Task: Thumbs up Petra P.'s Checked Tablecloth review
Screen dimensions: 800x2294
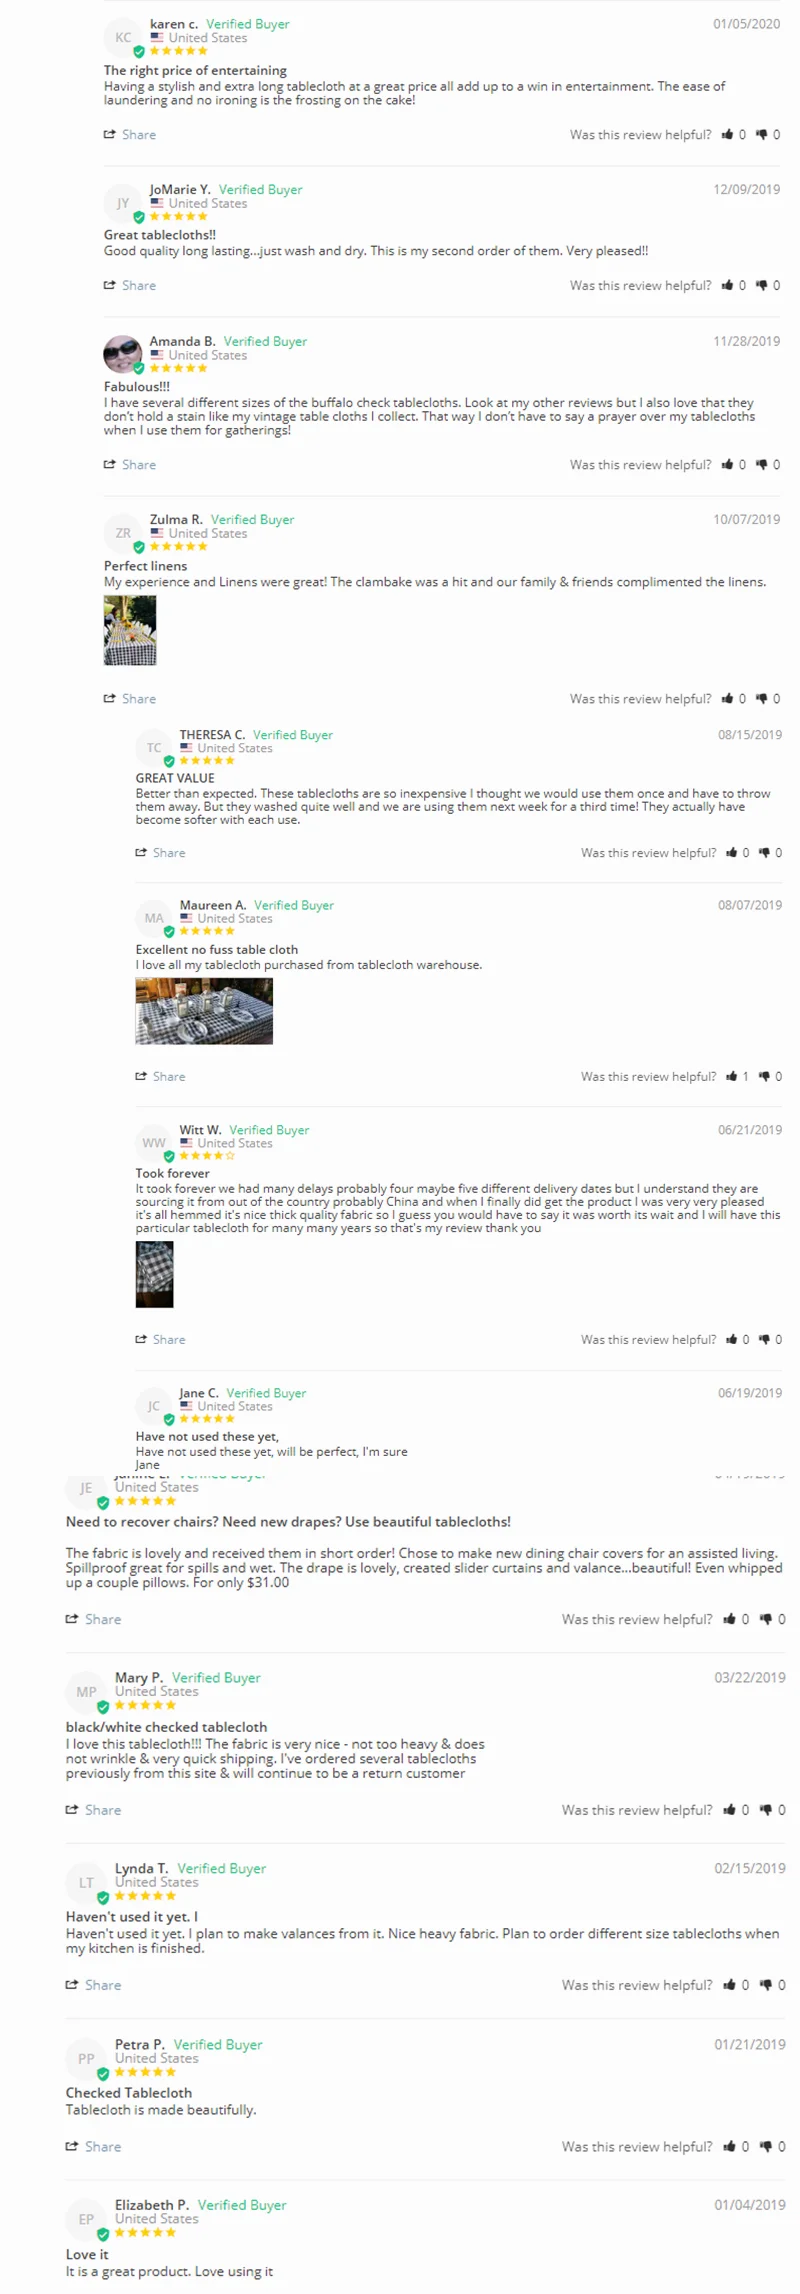Action: click(730, 2146)
